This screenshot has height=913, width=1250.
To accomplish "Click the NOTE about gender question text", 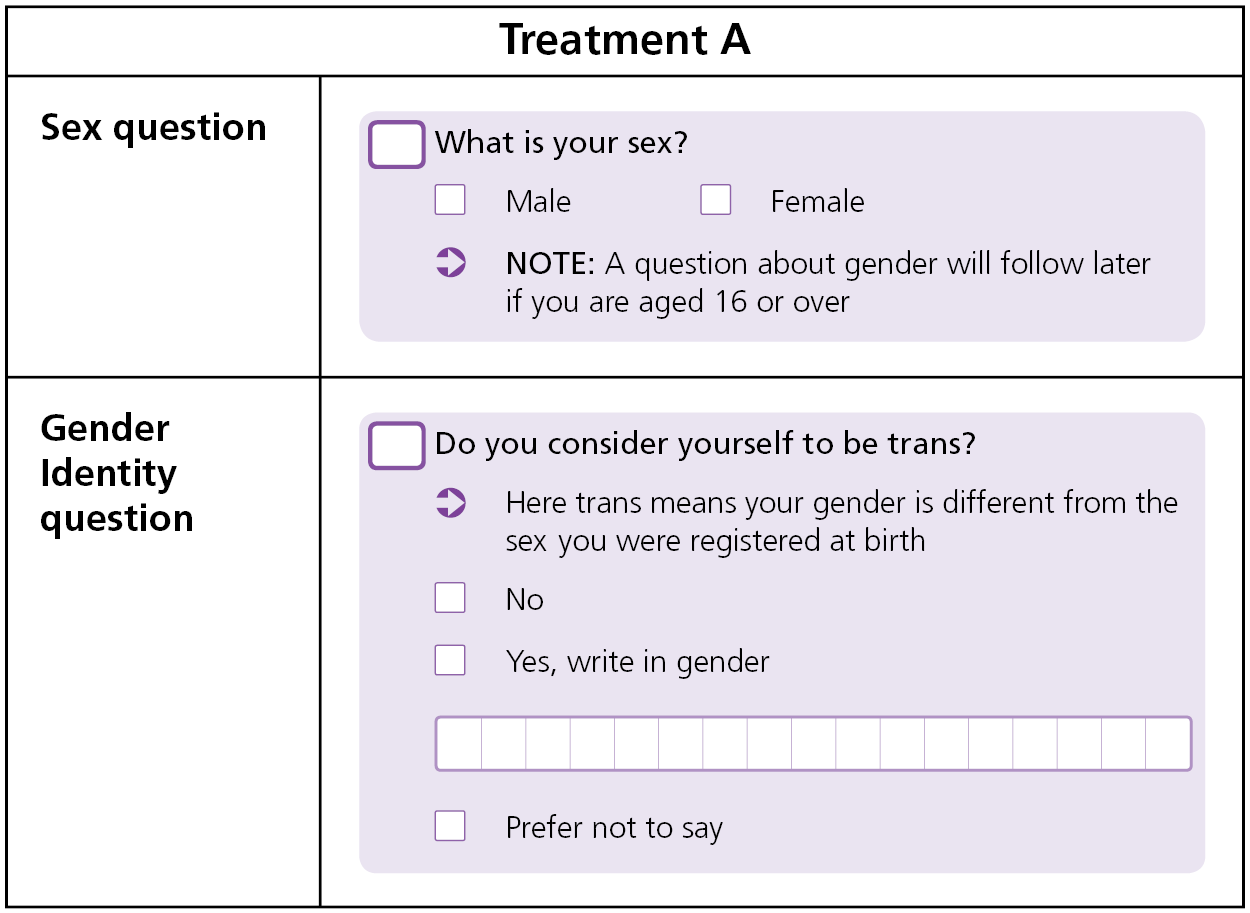I will 828,282.
